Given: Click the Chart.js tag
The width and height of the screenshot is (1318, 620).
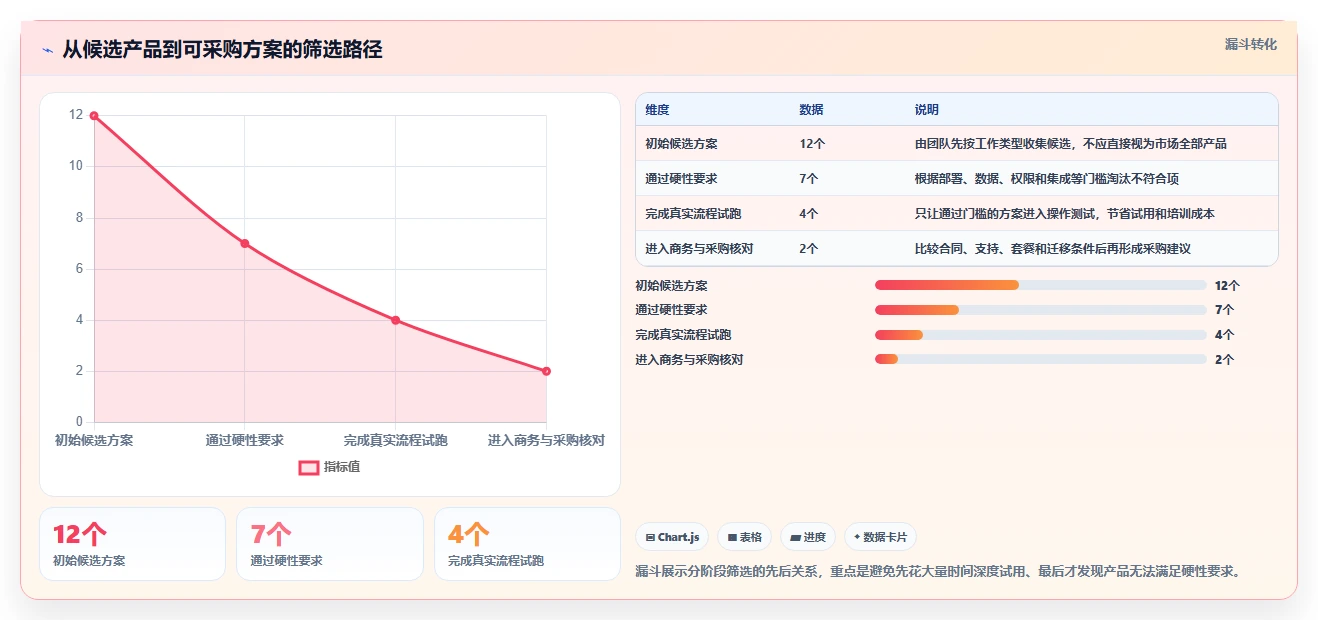Looking at the screenshot, I should tap(672, 537).
